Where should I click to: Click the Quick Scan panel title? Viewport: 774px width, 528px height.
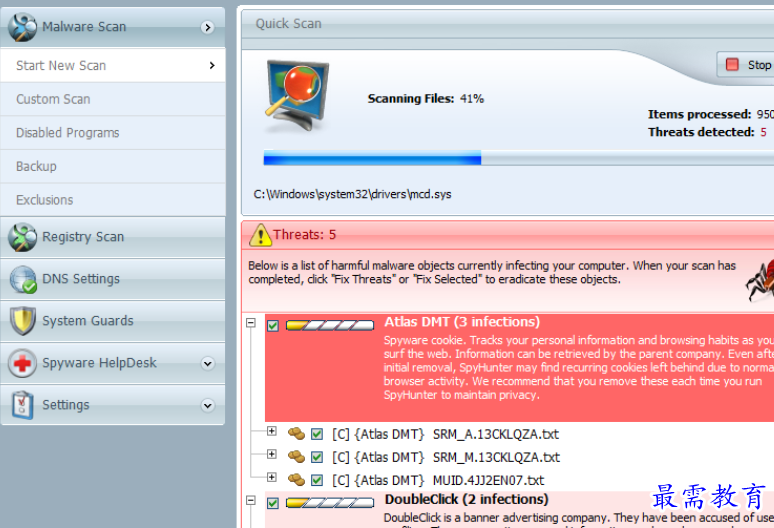[x=288, y=24]
